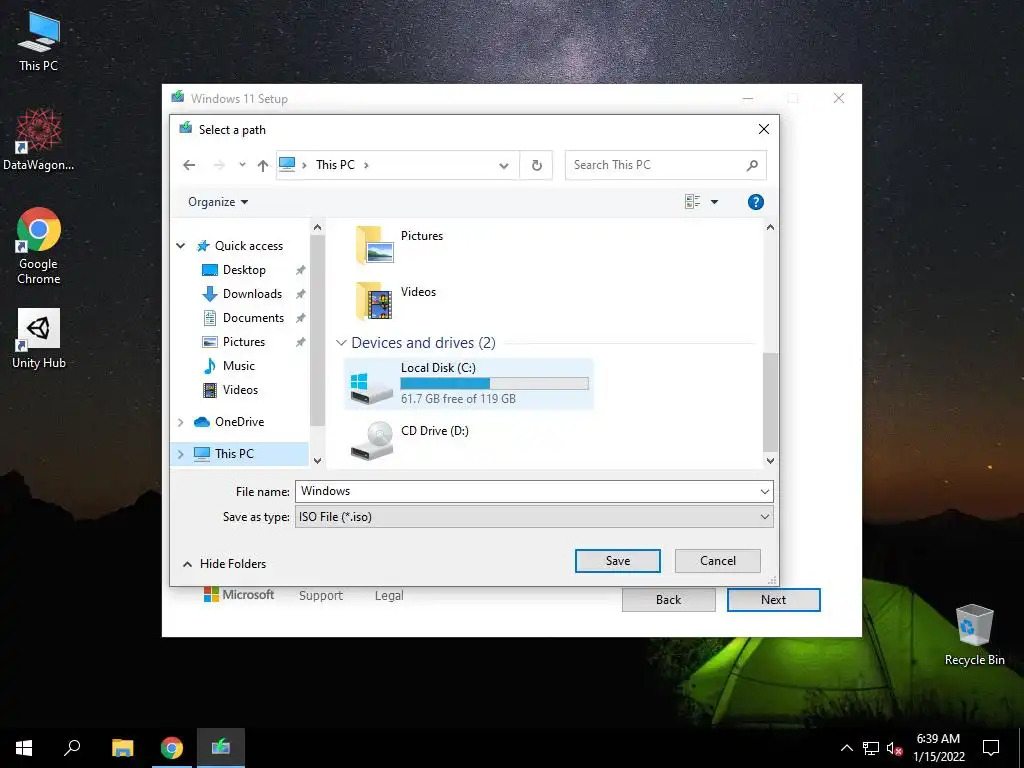Click Local Disk (C:) capacity bar
The height and width of the screenshot is (768, 1024).
coord(494,383)
